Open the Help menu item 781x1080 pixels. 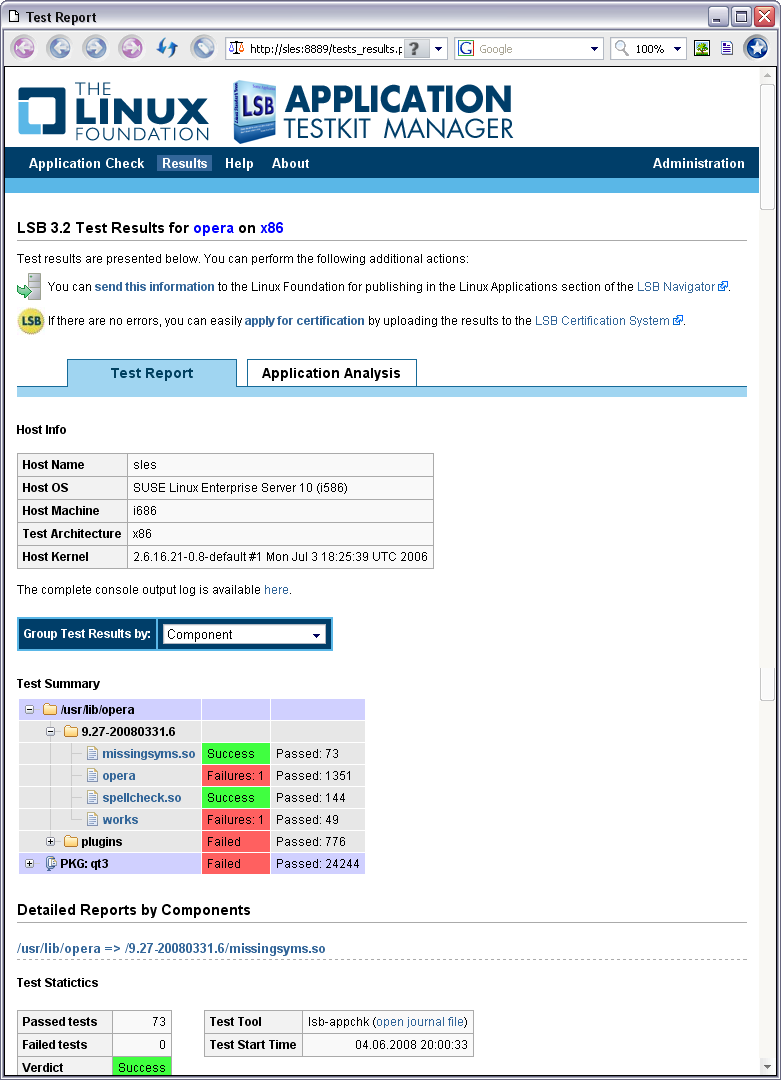(x=239, y=163)
